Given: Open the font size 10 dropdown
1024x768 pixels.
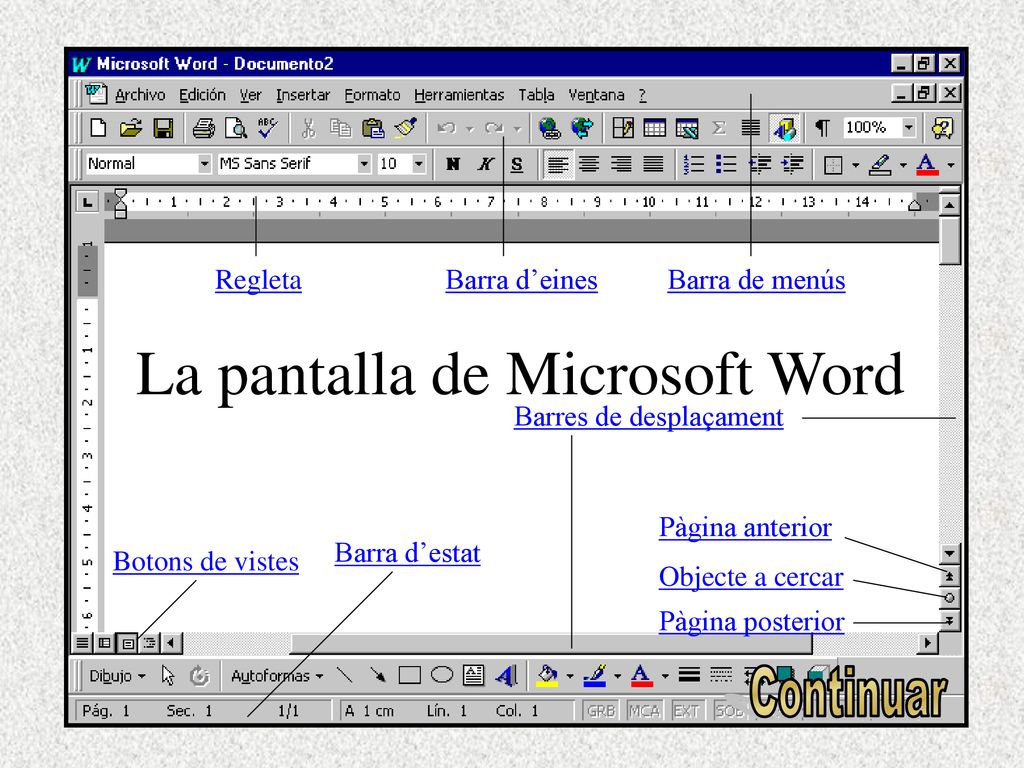Looking at the screenshot, I should (x=419, y=164).
